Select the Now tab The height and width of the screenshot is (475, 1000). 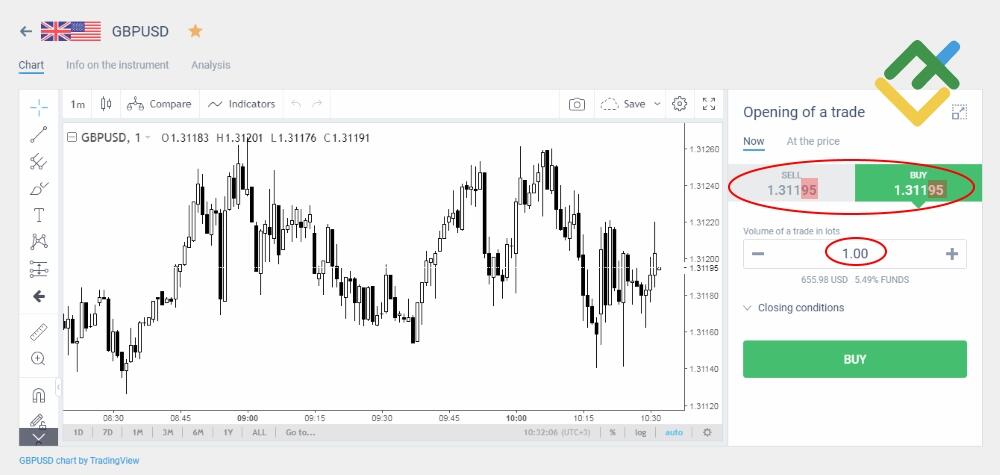pyautogui.click(x=753, y=142)
